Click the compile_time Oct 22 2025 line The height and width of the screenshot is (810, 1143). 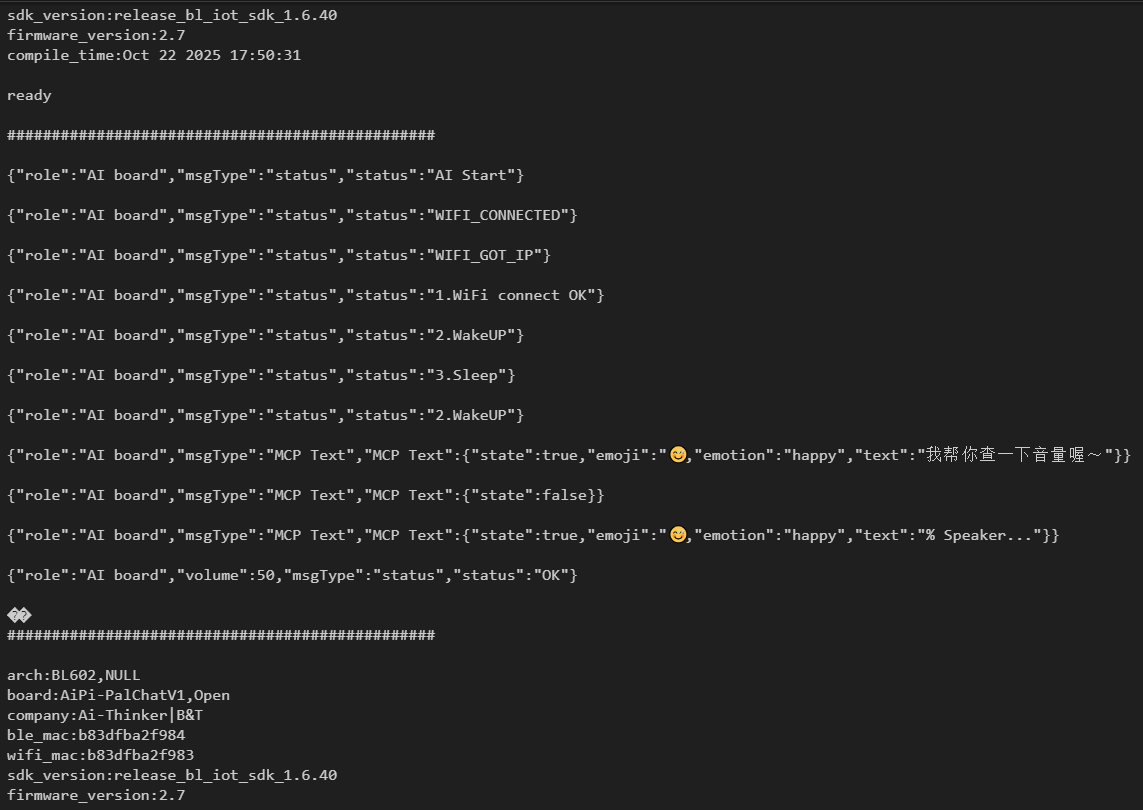coord(154,55)
